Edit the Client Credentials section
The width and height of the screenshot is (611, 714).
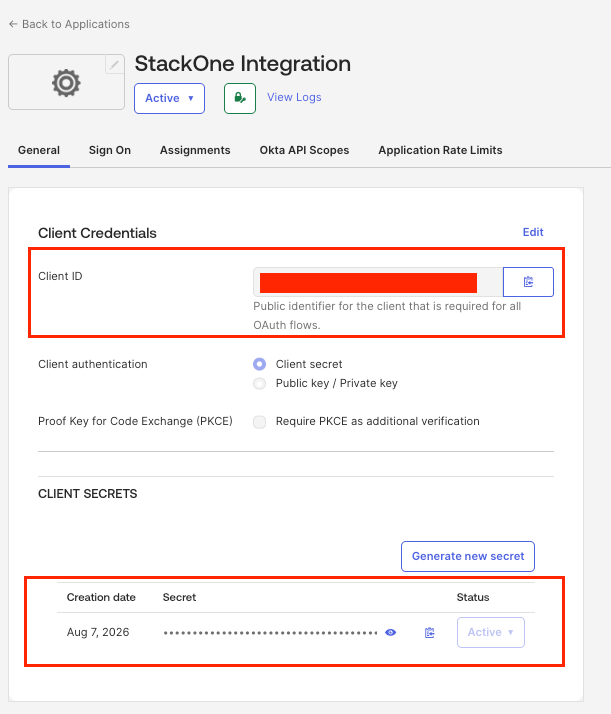click(533, 232)
